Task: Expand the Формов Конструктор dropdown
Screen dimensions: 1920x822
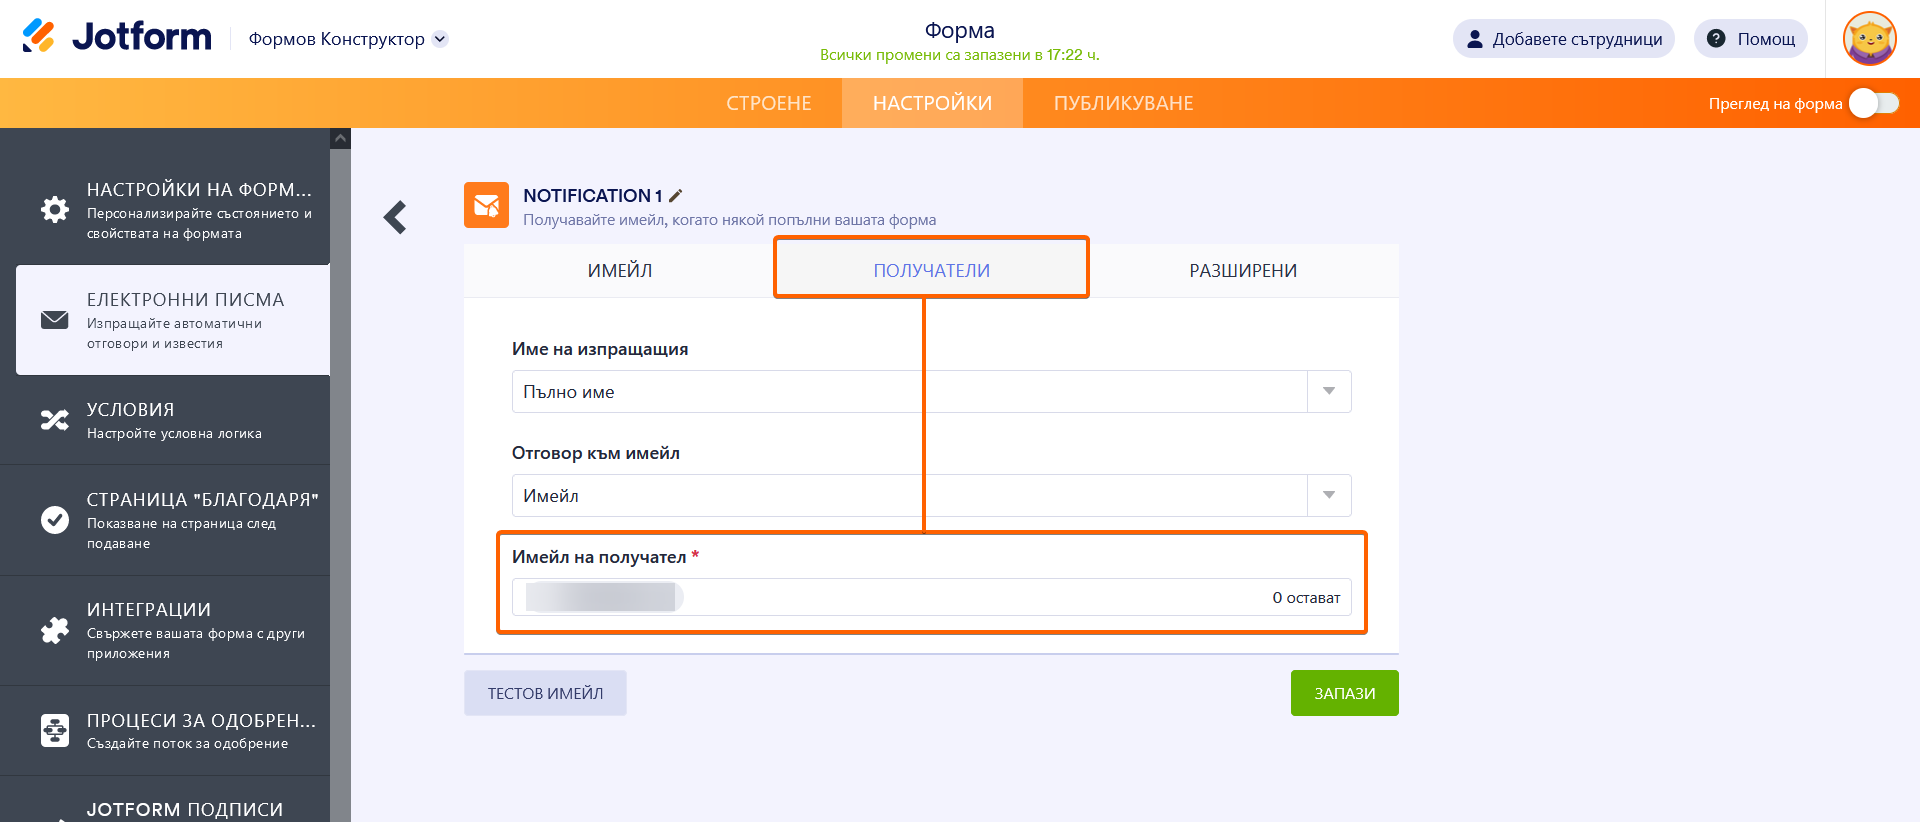Action: coord(440,39)
